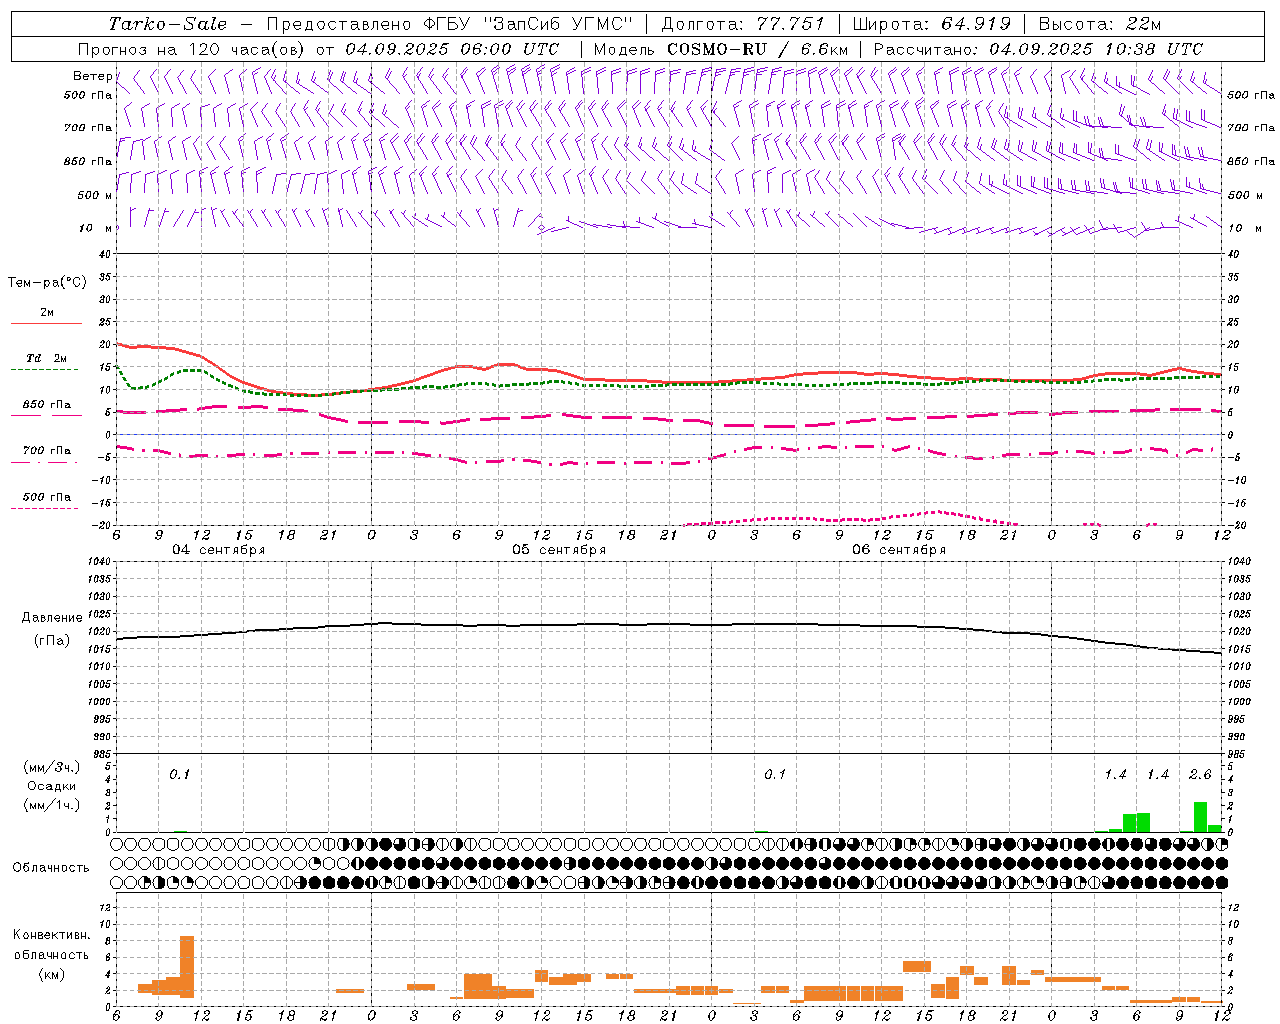Click the 'Конвективн.' convective cloud label
Screen dimensions: 1280x1024
pyautogui.click(x=52, y=935)
